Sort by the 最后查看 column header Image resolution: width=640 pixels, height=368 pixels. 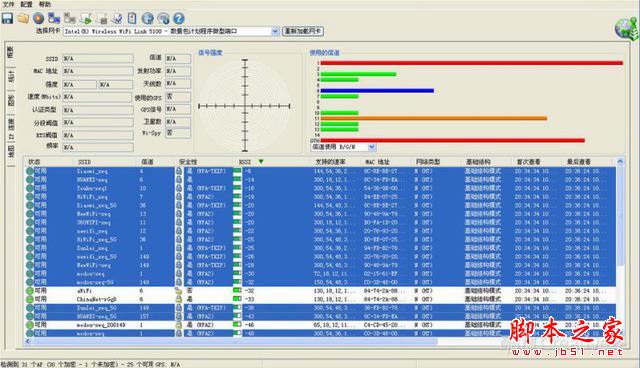tap(579, 162)
